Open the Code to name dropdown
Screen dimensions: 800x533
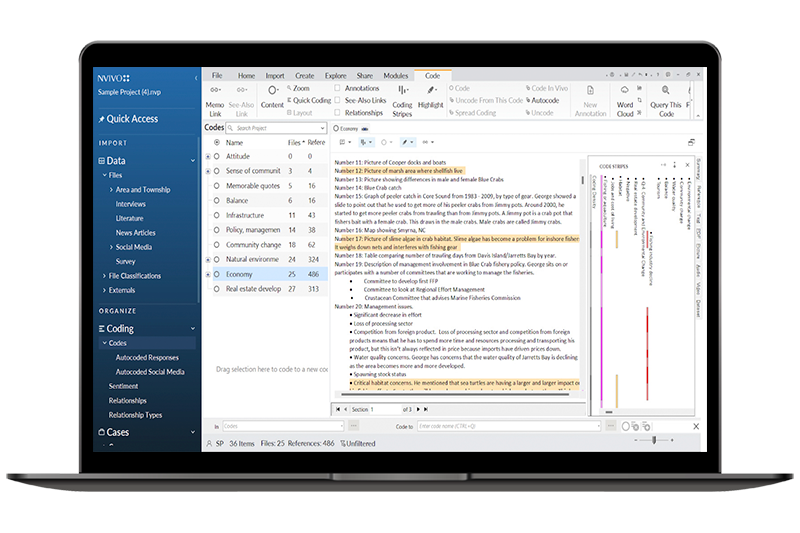pyautogui.click(x=598, y=426)
